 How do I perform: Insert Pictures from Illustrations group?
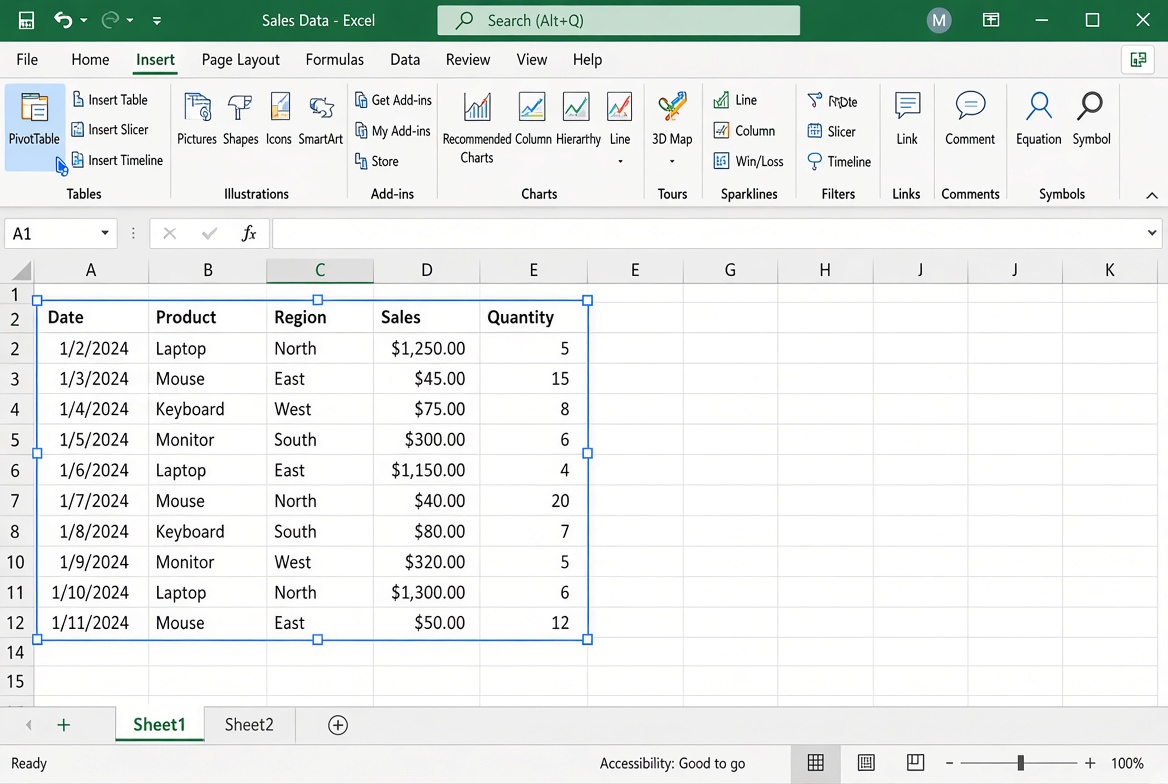[197, 119]
